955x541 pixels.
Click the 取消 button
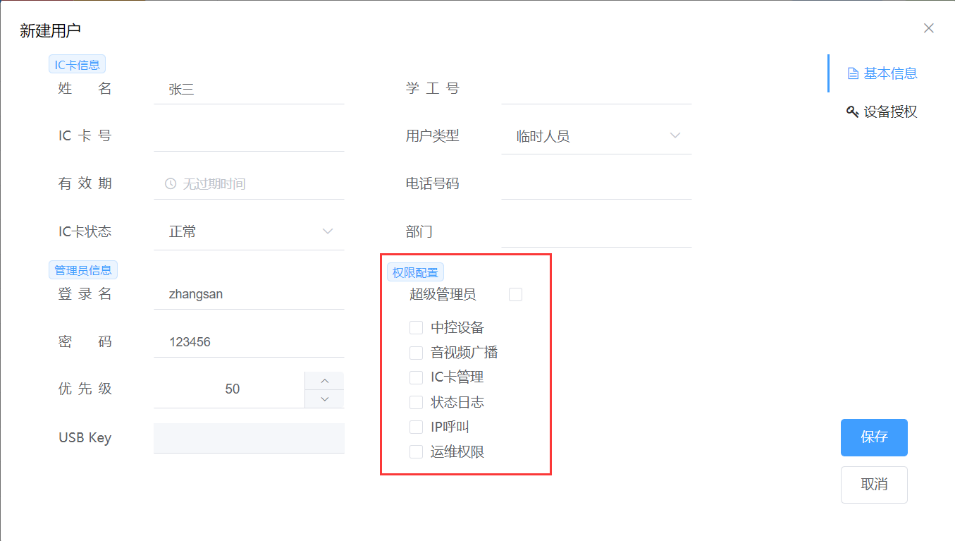[873, 484]
